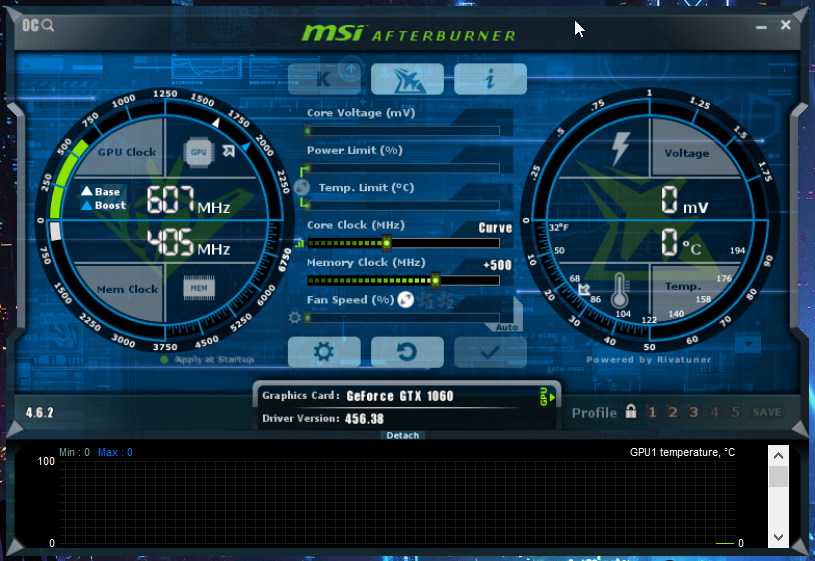This screenshot has width=815, height=561.
Task: Click the GPU1 temperature graph label
Action: click(682, 452)
